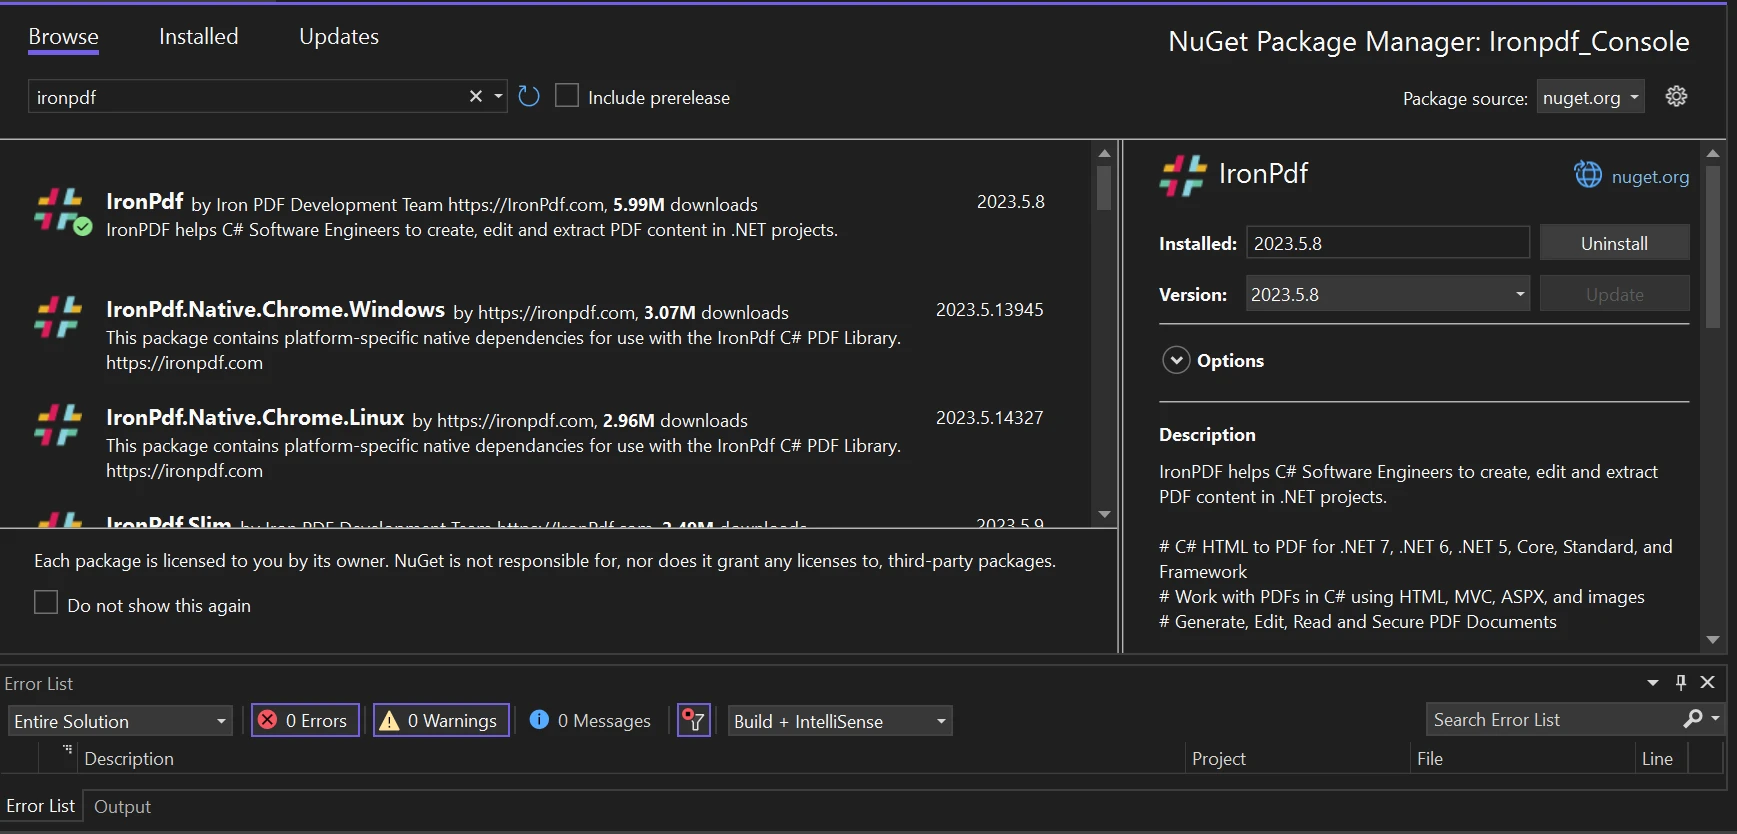This screenshot has width=1737, height=834.
Task: Click the package list scroll up arrow
Action: tap(1104, 153)
